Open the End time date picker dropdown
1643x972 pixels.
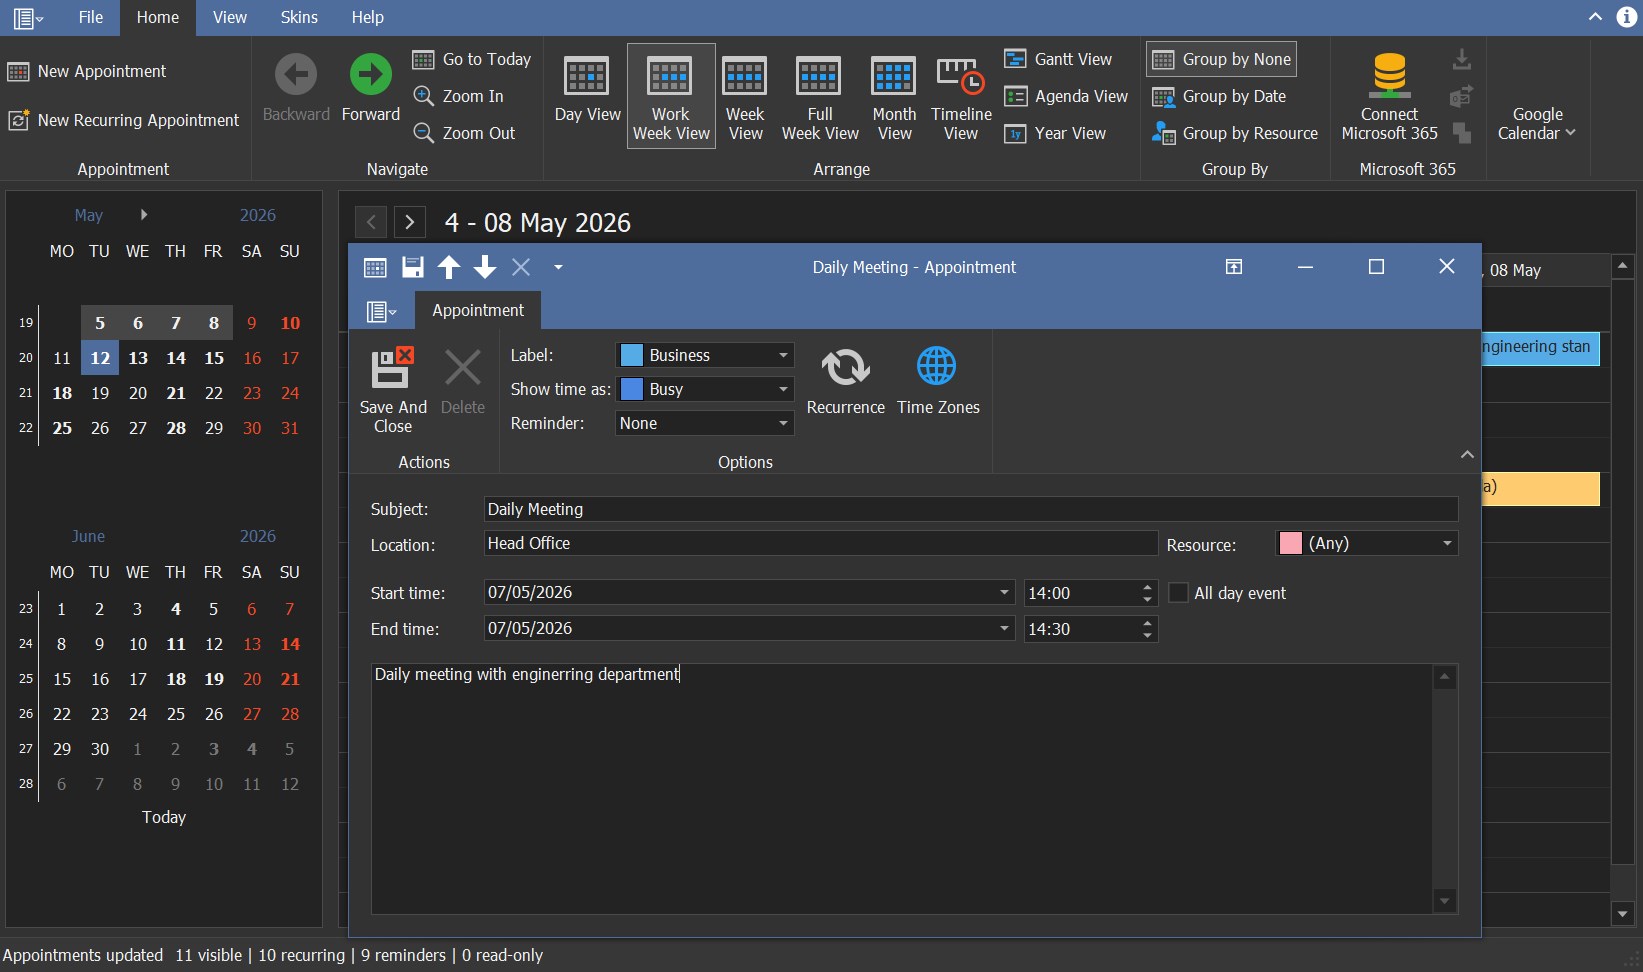point(1004,628)
